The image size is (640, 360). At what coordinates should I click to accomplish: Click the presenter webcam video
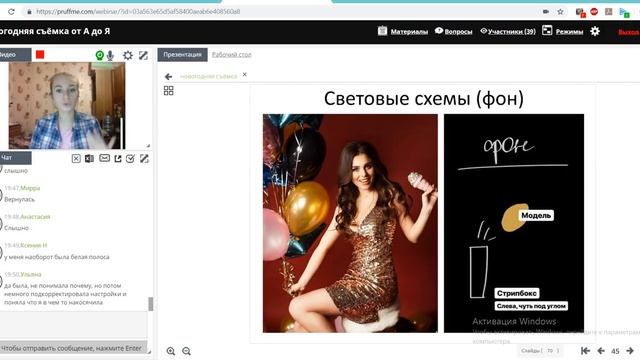67,105
